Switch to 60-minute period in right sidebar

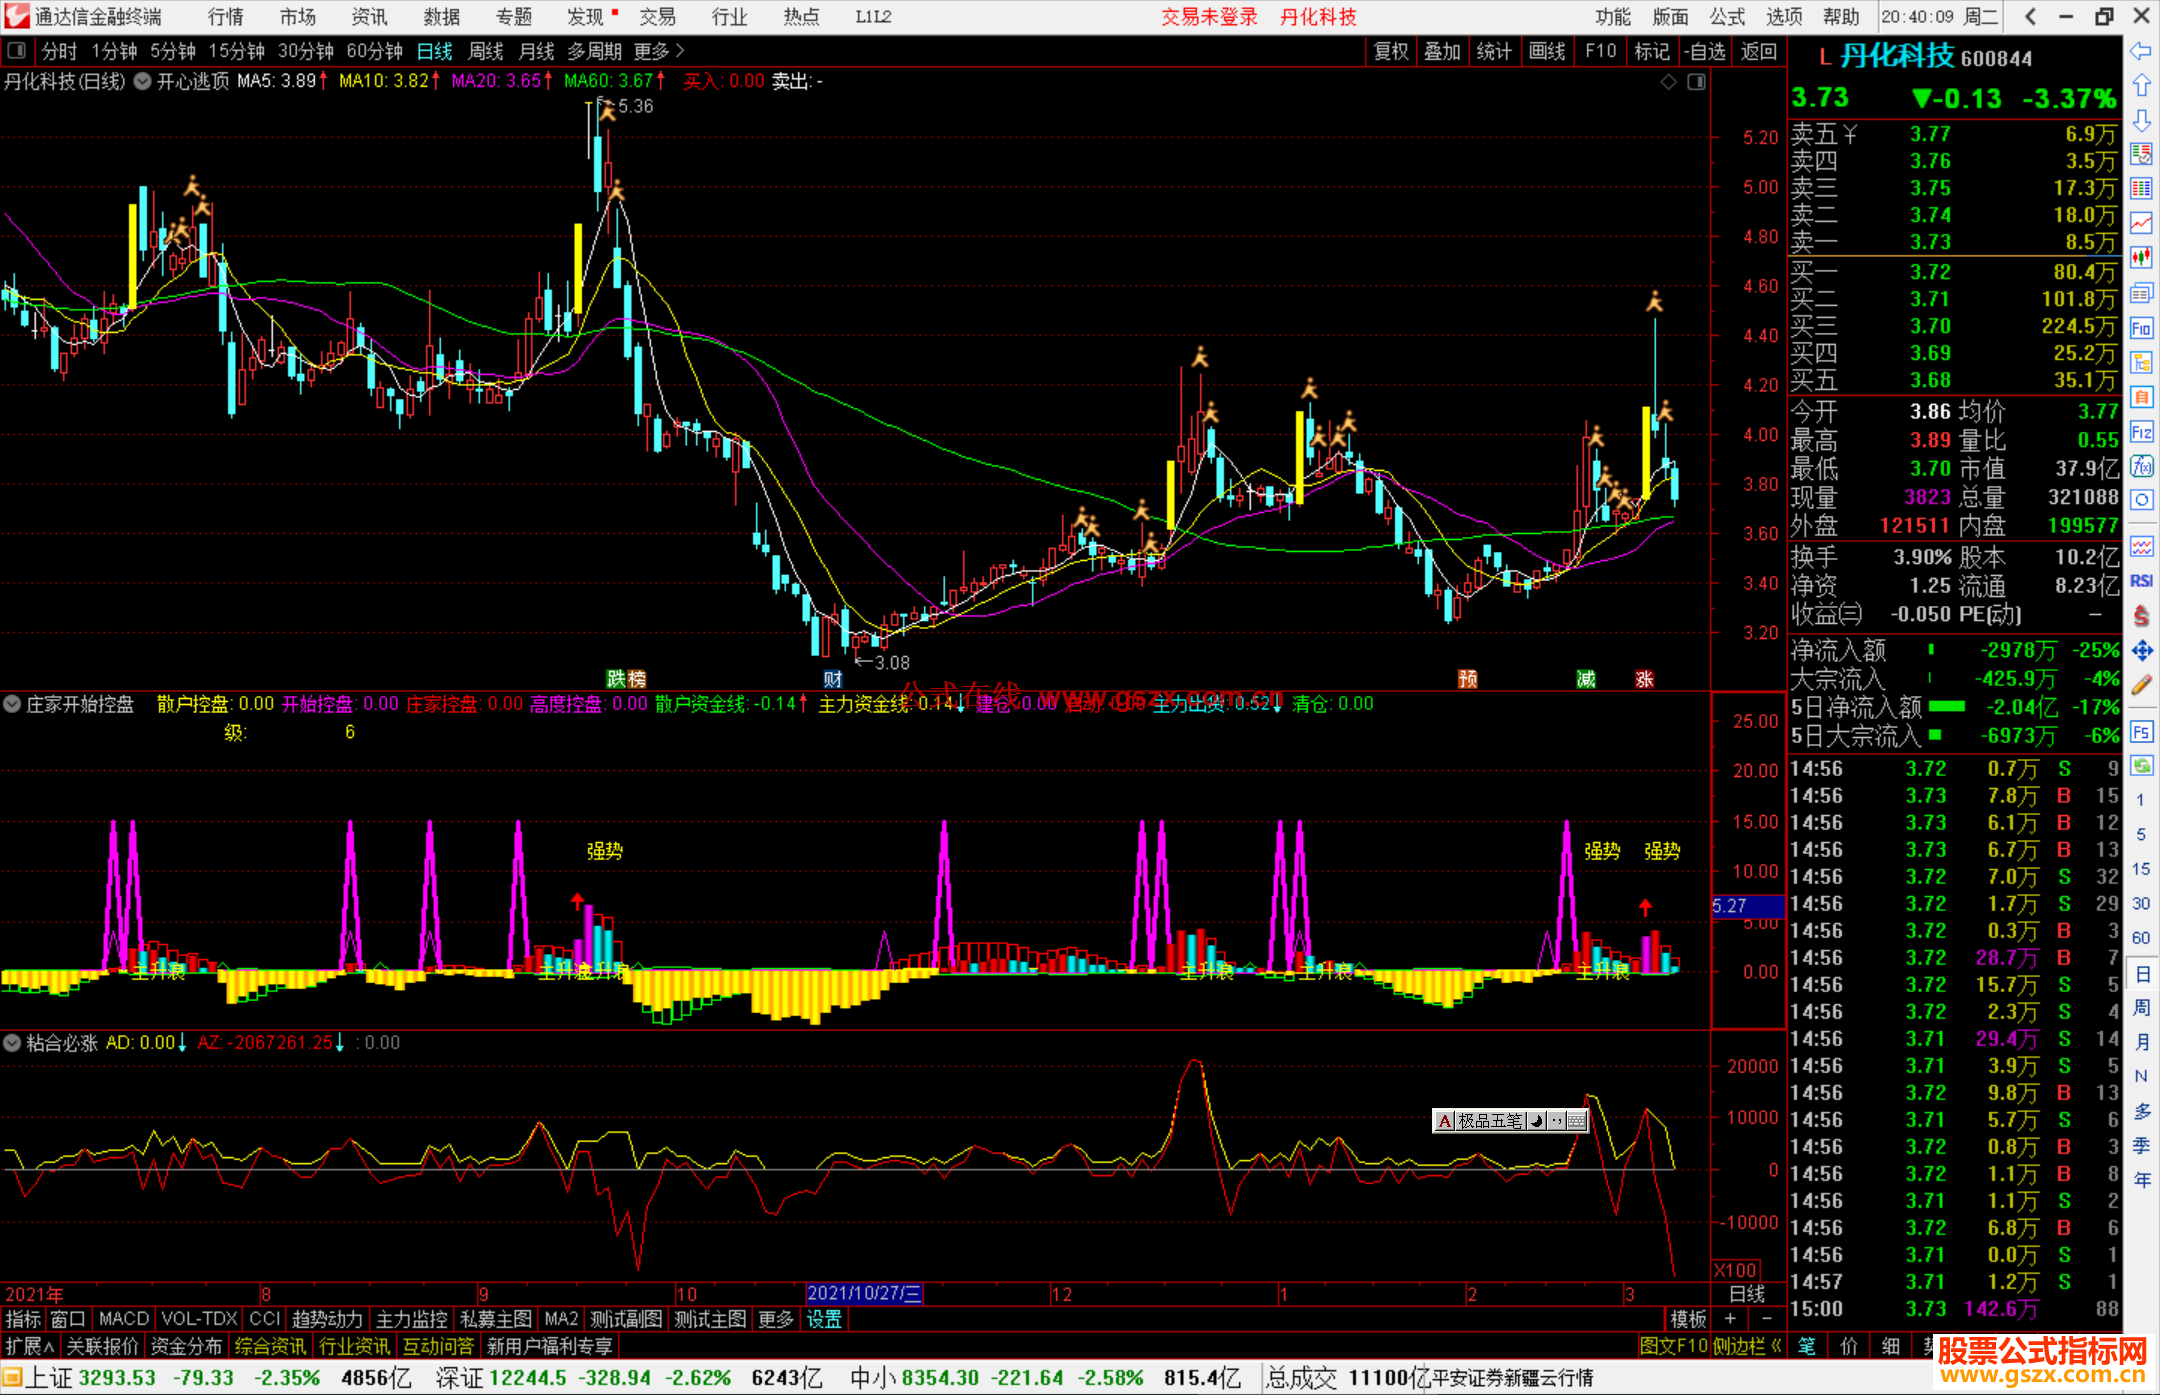click(2140, 938)
